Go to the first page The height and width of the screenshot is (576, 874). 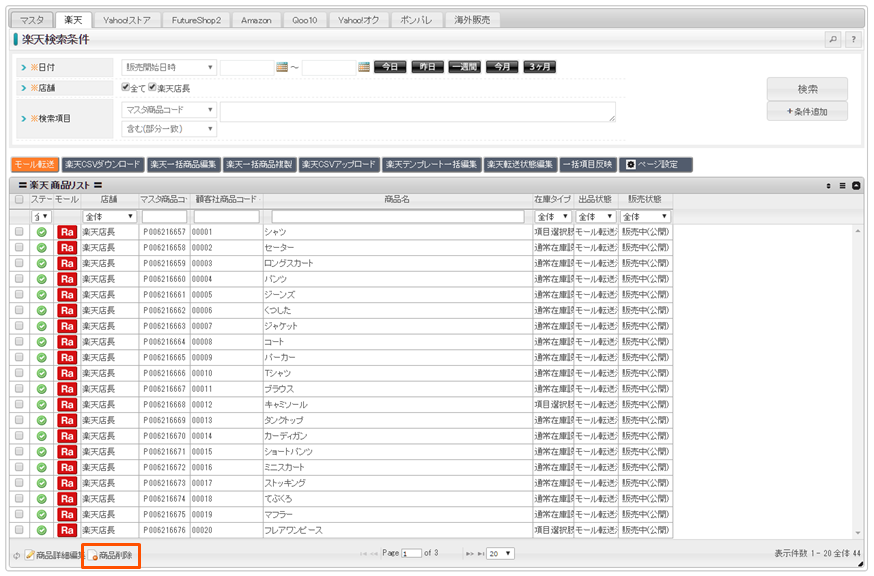(363, 554)
